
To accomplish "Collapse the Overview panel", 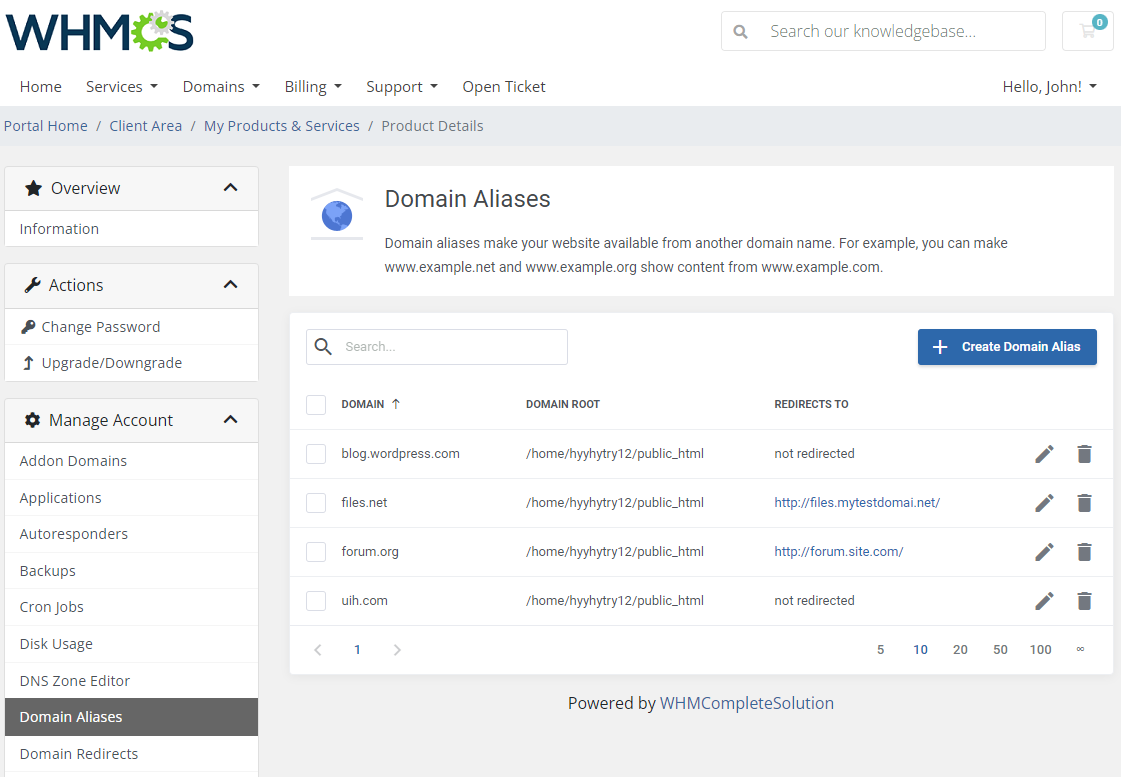I will [230, 188].
